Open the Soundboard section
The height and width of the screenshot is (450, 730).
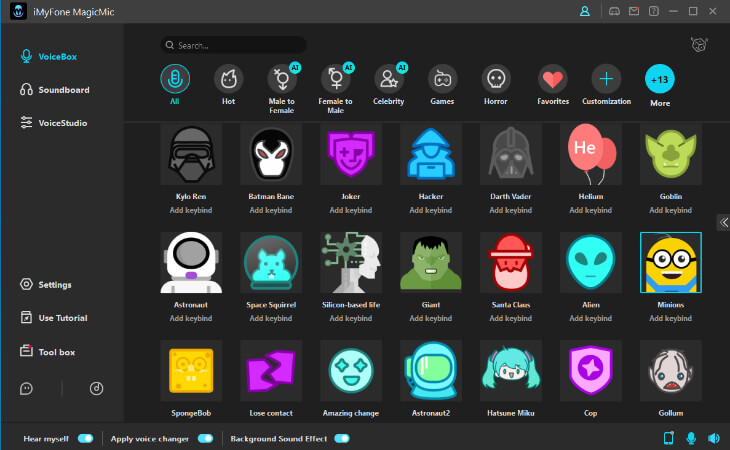click(x=54, y=90)
